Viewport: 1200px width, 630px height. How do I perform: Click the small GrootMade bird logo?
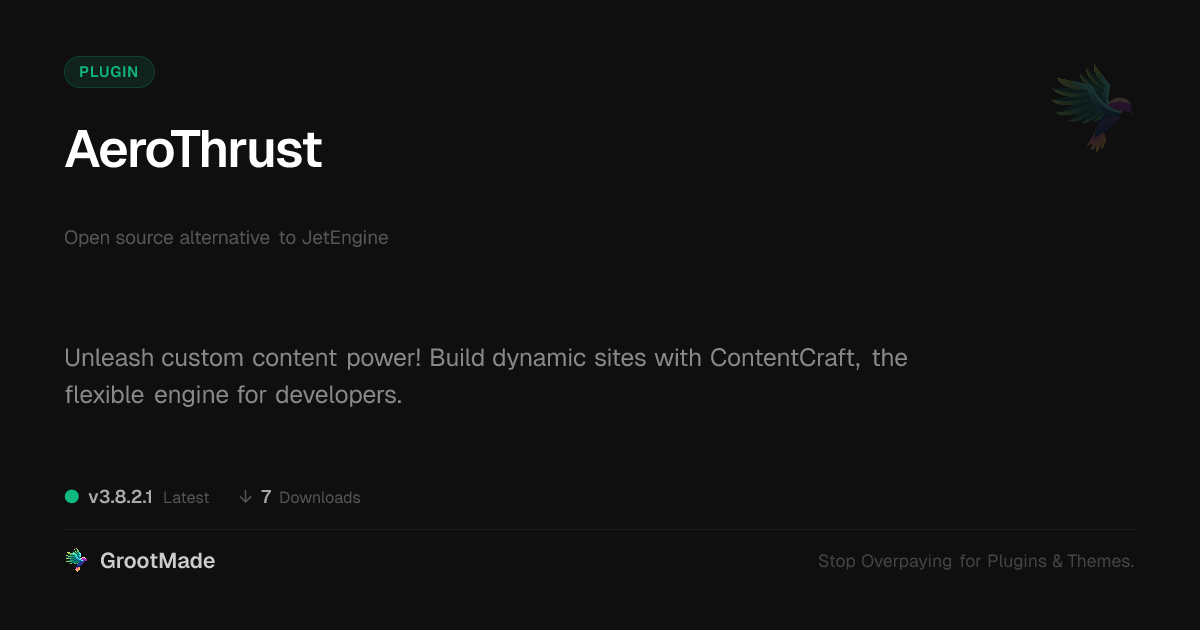pos(76,561)
